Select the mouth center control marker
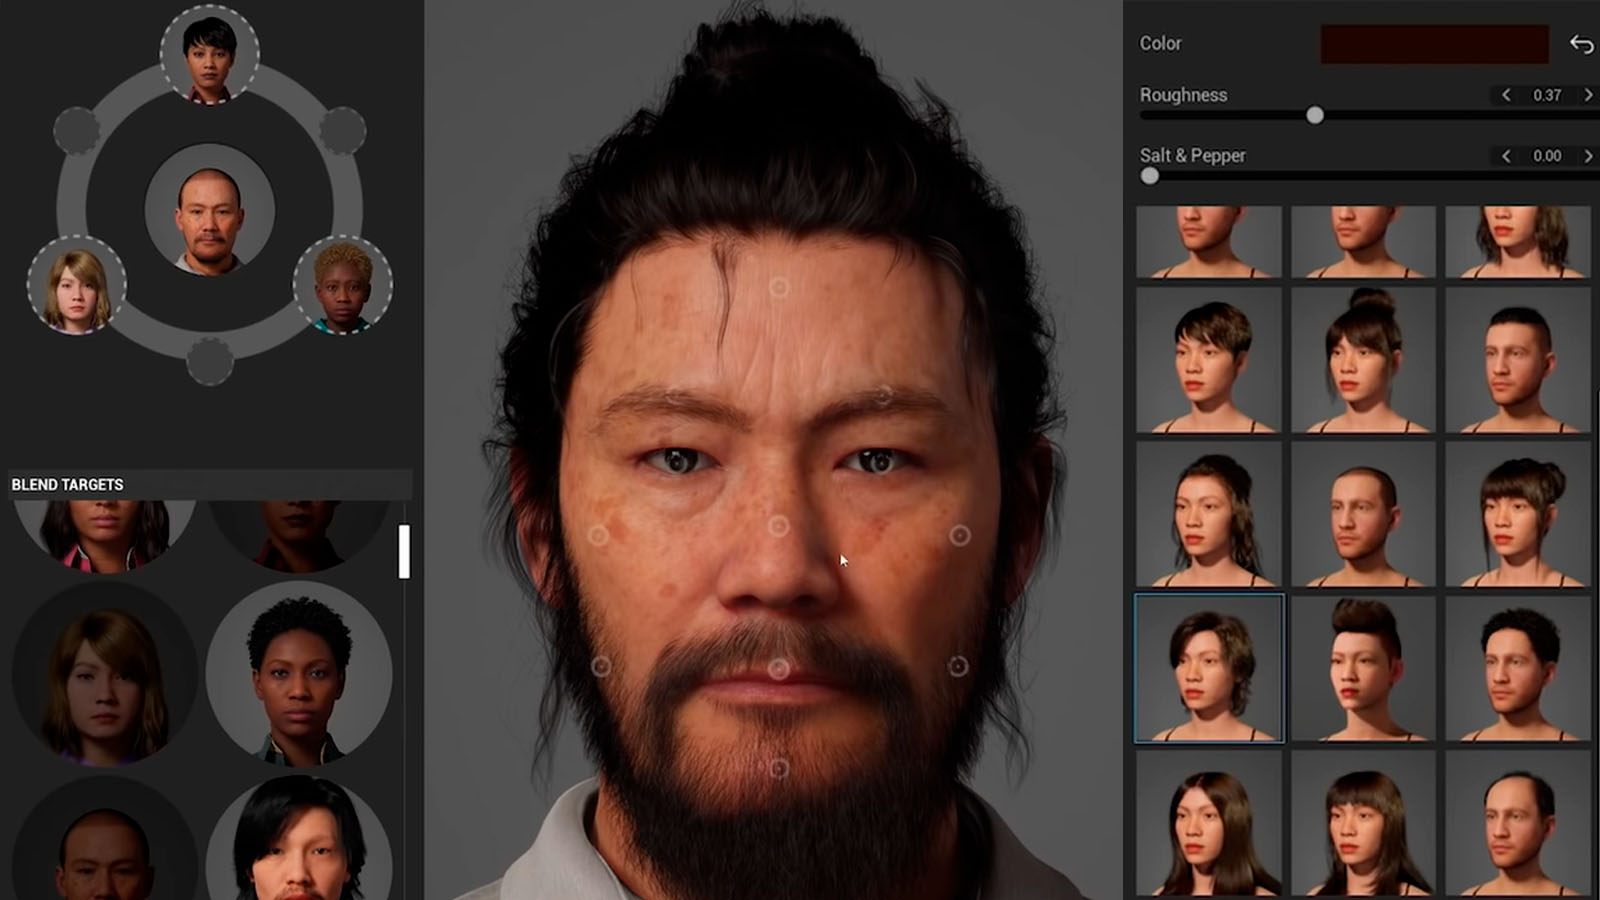This screenshot has height=900, width=1600. click(779, 668)
